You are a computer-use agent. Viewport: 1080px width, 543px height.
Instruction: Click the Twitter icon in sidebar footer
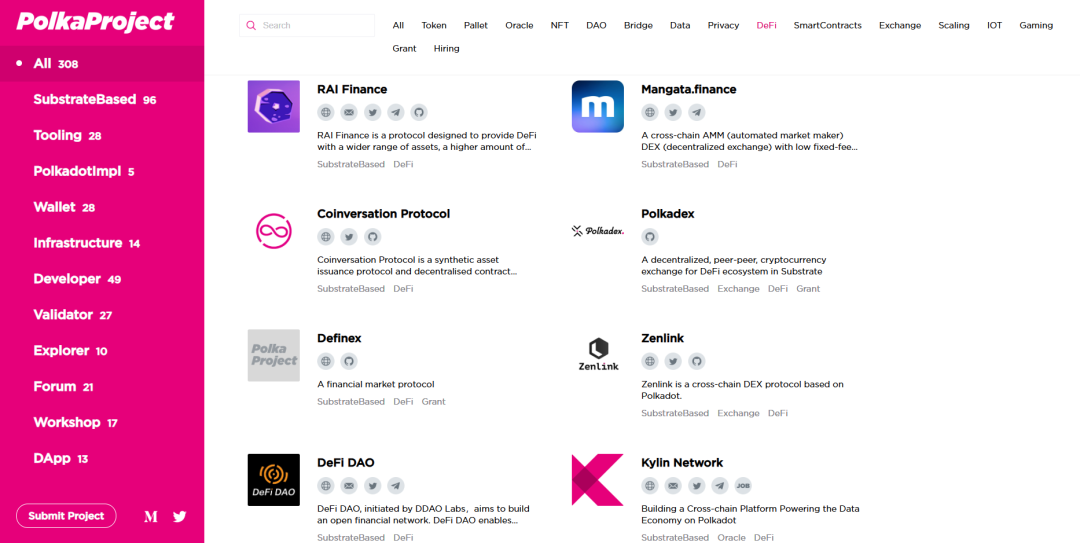pyautogui.click(x=180, y=516)
